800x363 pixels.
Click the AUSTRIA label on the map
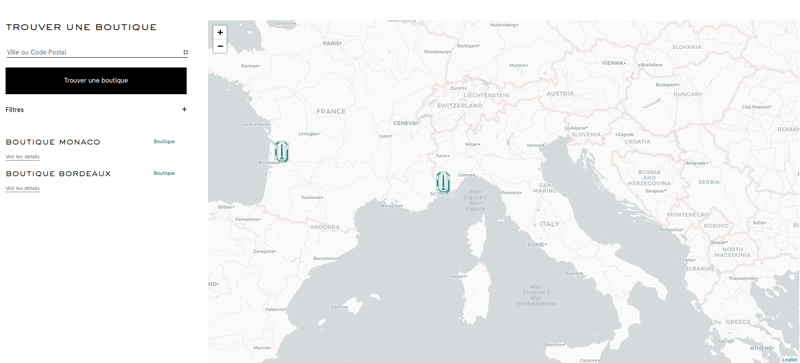(560, 94)
